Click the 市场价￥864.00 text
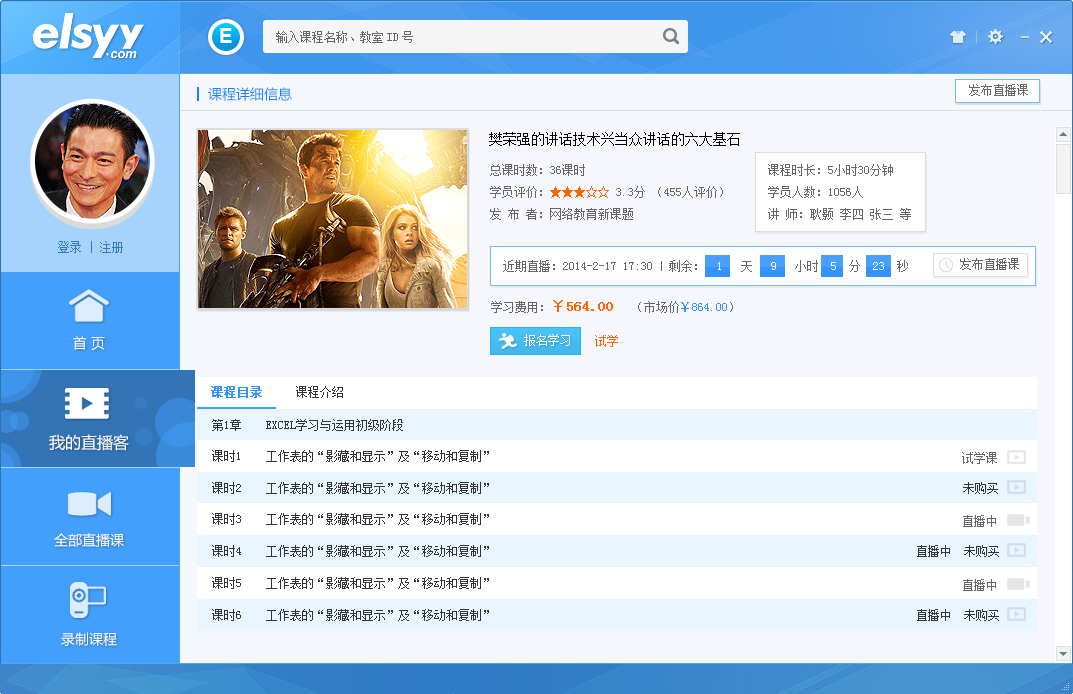This screenshot has height=694, width=1073. pyautogui.click(x=685, y=307)
